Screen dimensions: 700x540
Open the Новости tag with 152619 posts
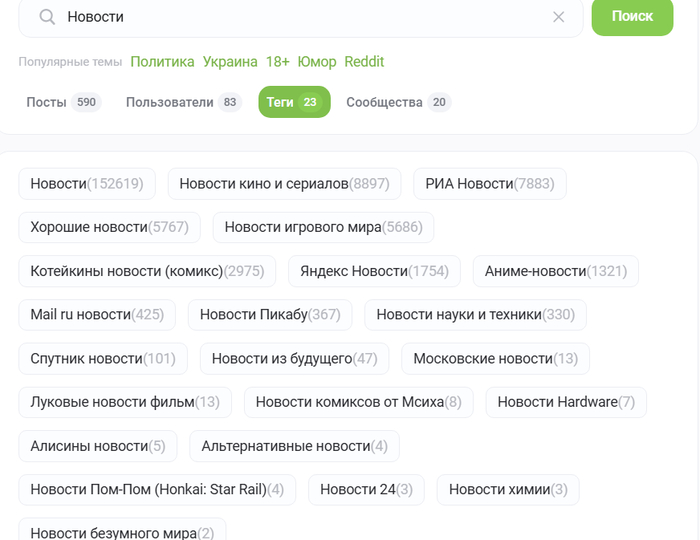click(x=87, y=184)
